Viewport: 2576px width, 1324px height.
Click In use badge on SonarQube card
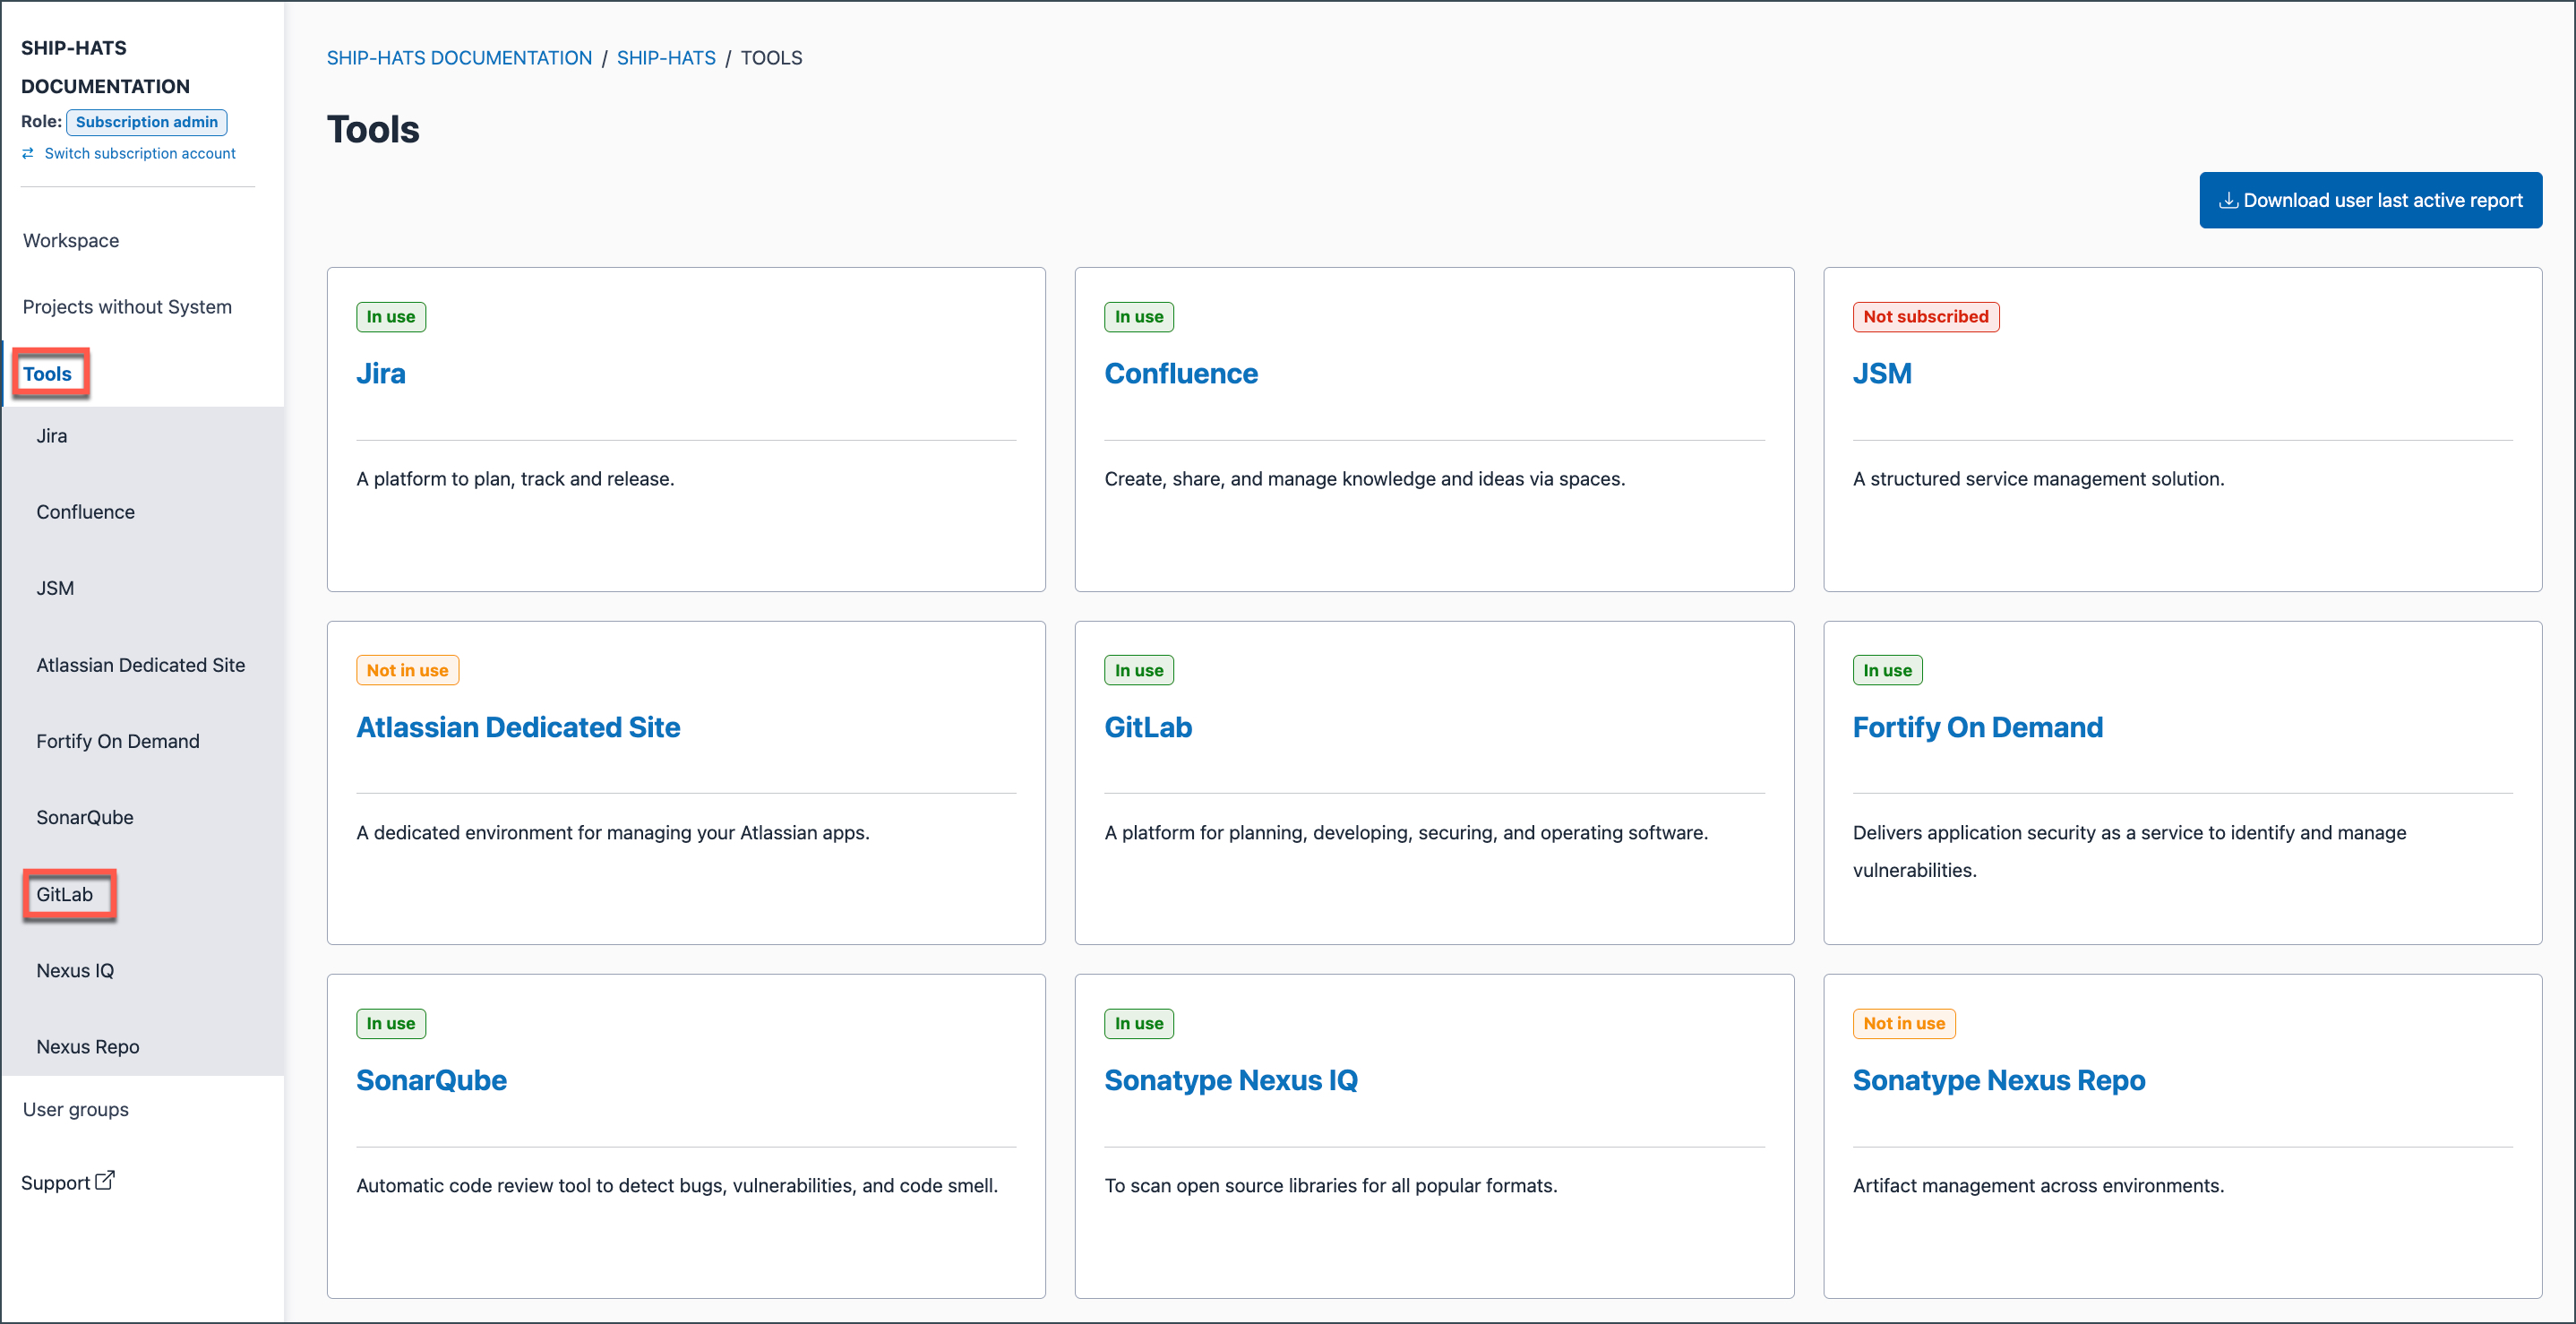(391, 1023)
